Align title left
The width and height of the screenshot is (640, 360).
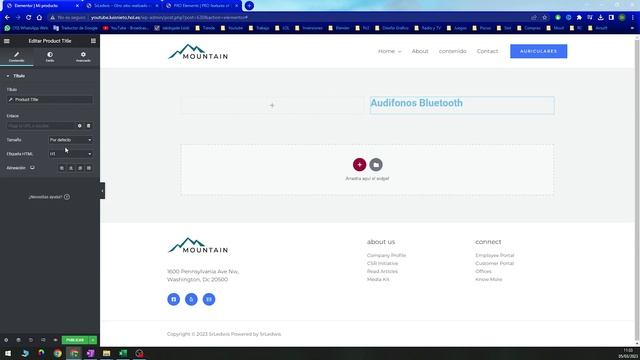point(62,168)
